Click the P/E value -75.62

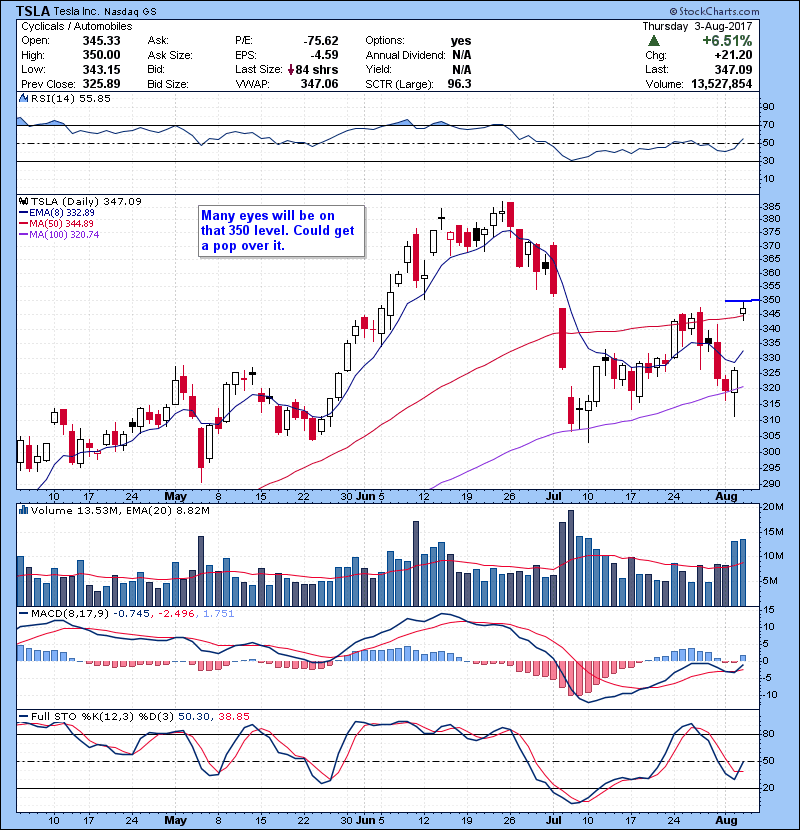tap(321, 41)
